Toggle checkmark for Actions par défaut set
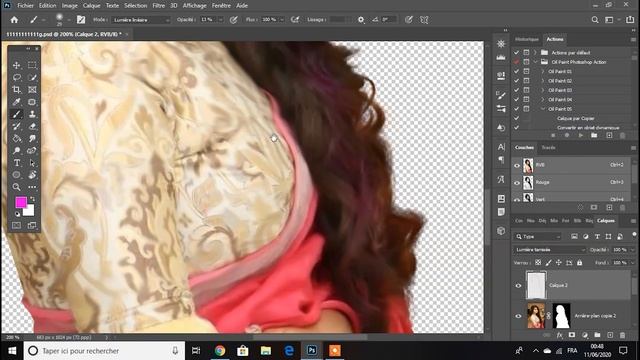 (516, 53)
